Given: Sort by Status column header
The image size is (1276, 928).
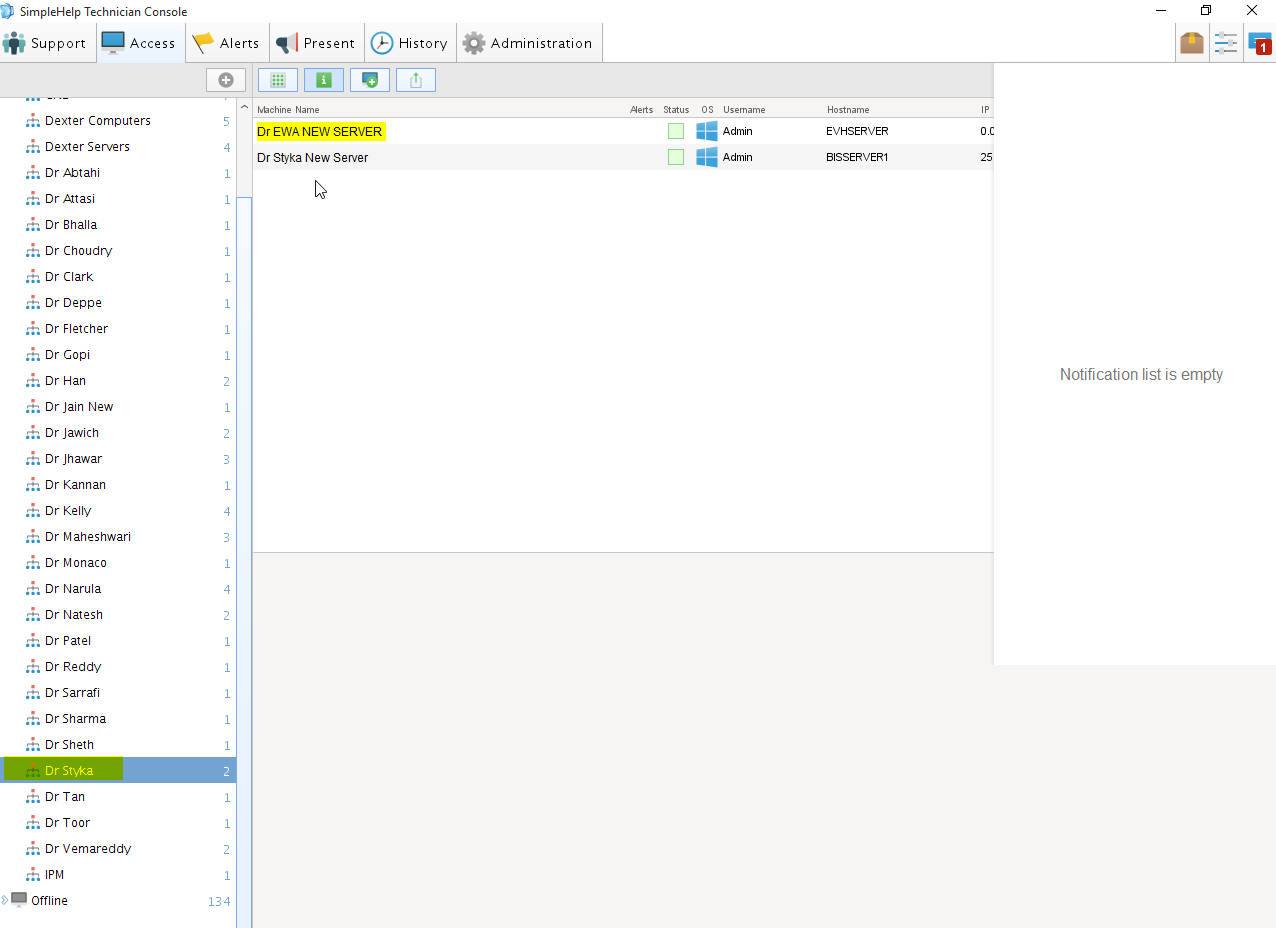Looking at the screenshot, I should coord(676,109).
